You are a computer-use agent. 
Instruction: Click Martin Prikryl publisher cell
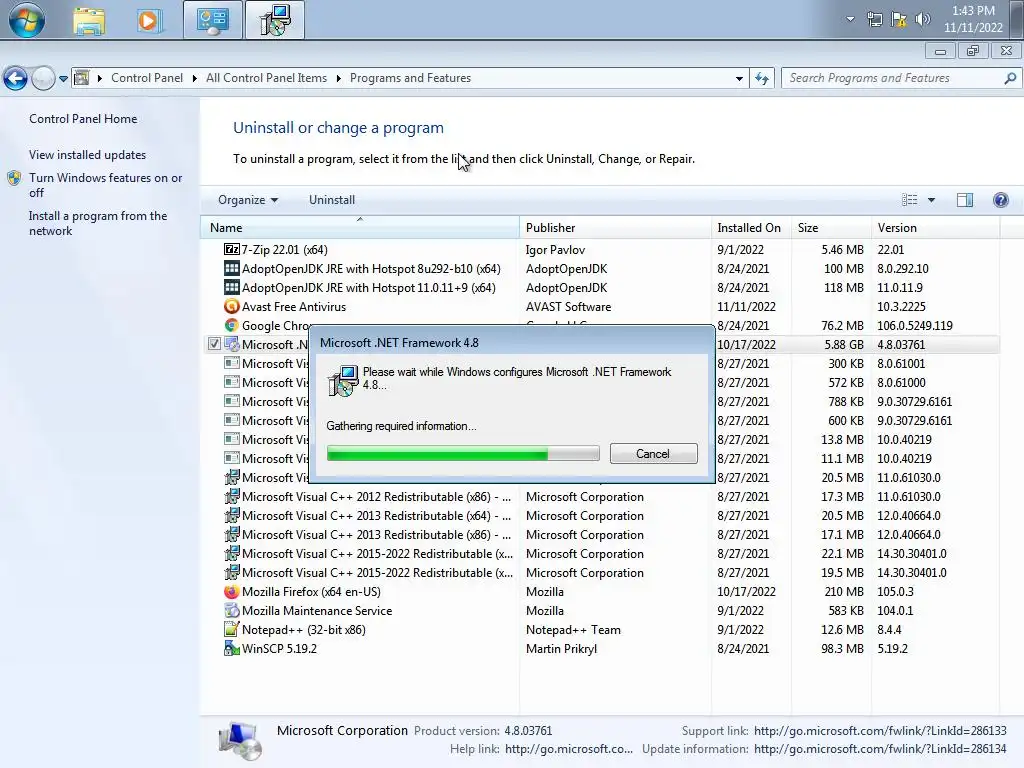coord(561,648)
